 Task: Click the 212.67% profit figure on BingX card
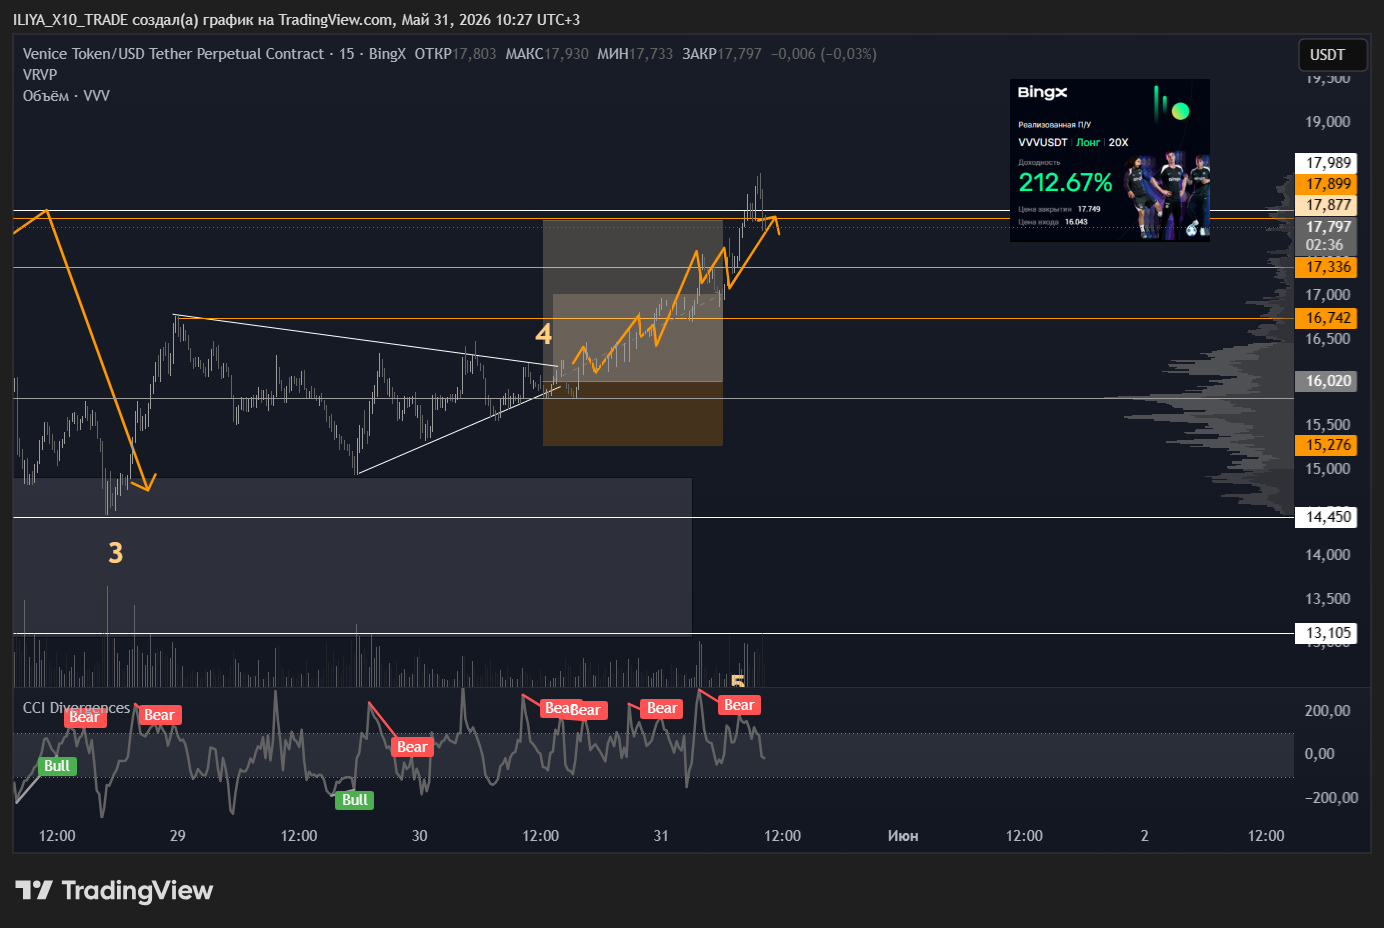click(1065, 182)
